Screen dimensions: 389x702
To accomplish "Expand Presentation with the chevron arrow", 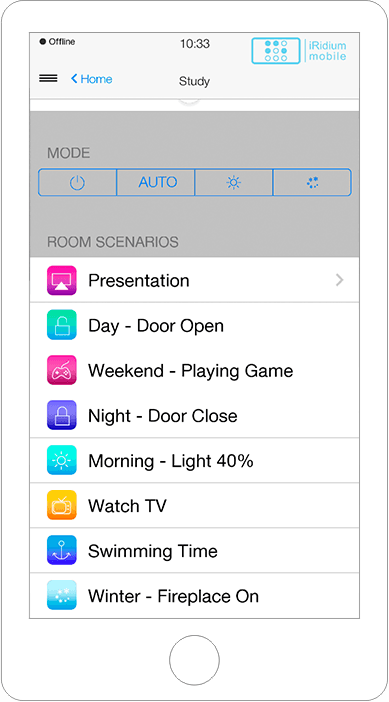I will click(x=340, y=280).
